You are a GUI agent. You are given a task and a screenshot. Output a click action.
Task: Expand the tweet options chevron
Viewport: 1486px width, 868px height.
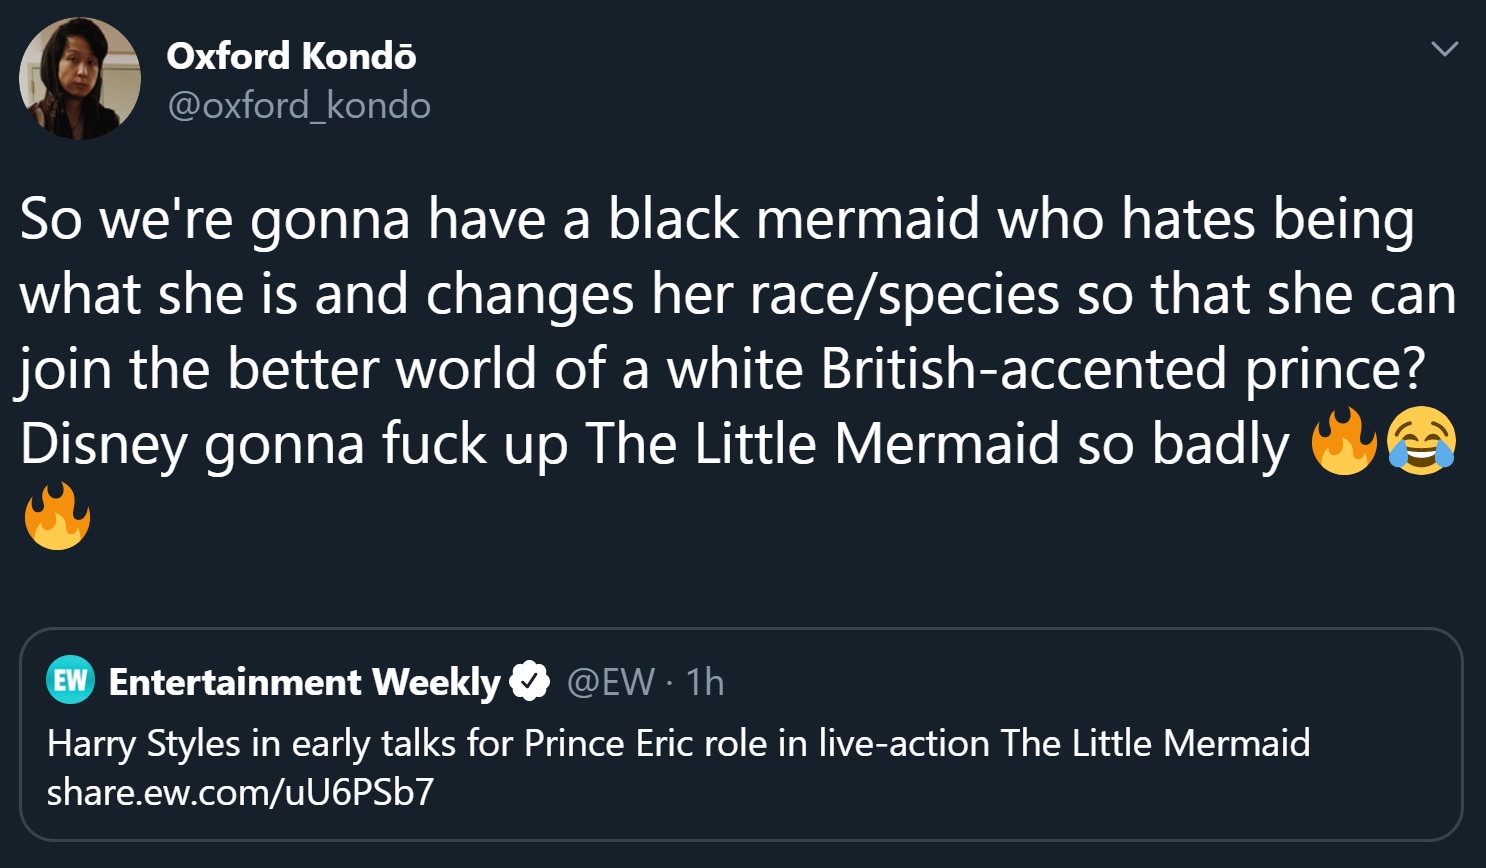pyautogui.click(x=1444, y=49)
